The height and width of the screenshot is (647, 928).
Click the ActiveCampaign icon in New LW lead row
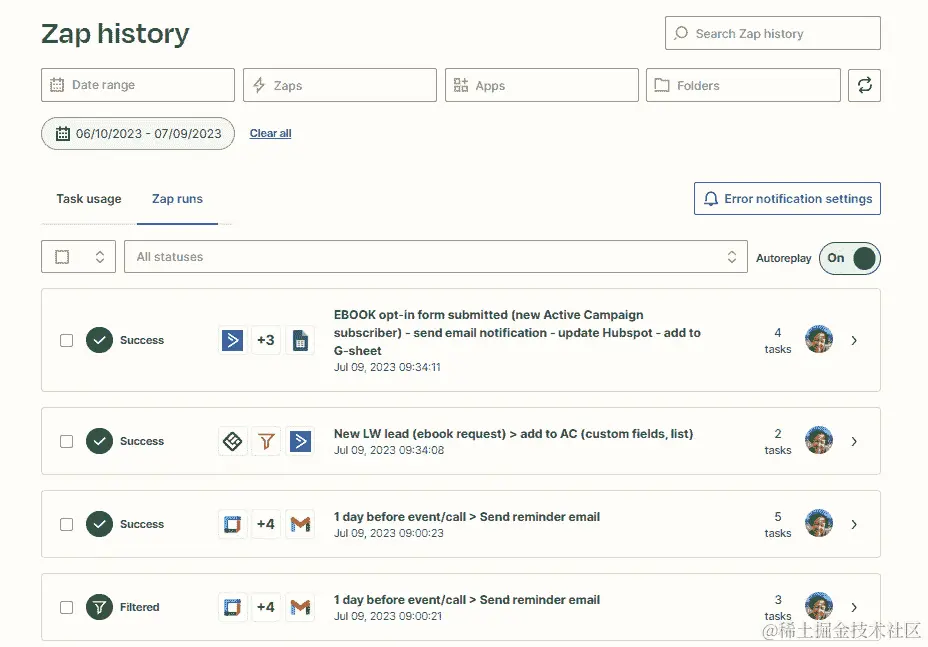[x=300, y=441]
